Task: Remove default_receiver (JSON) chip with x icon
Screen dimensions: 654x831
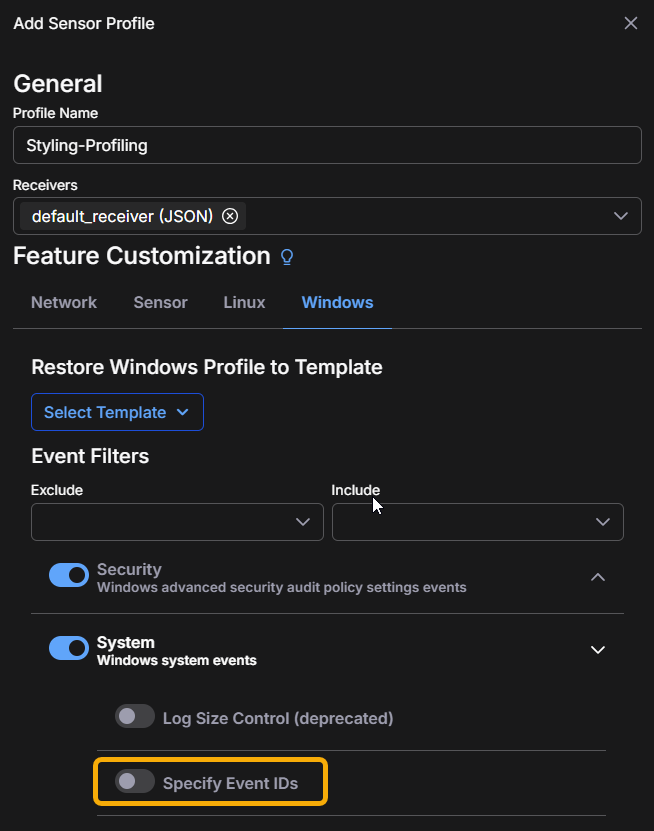Action: [x=230, y=216]
